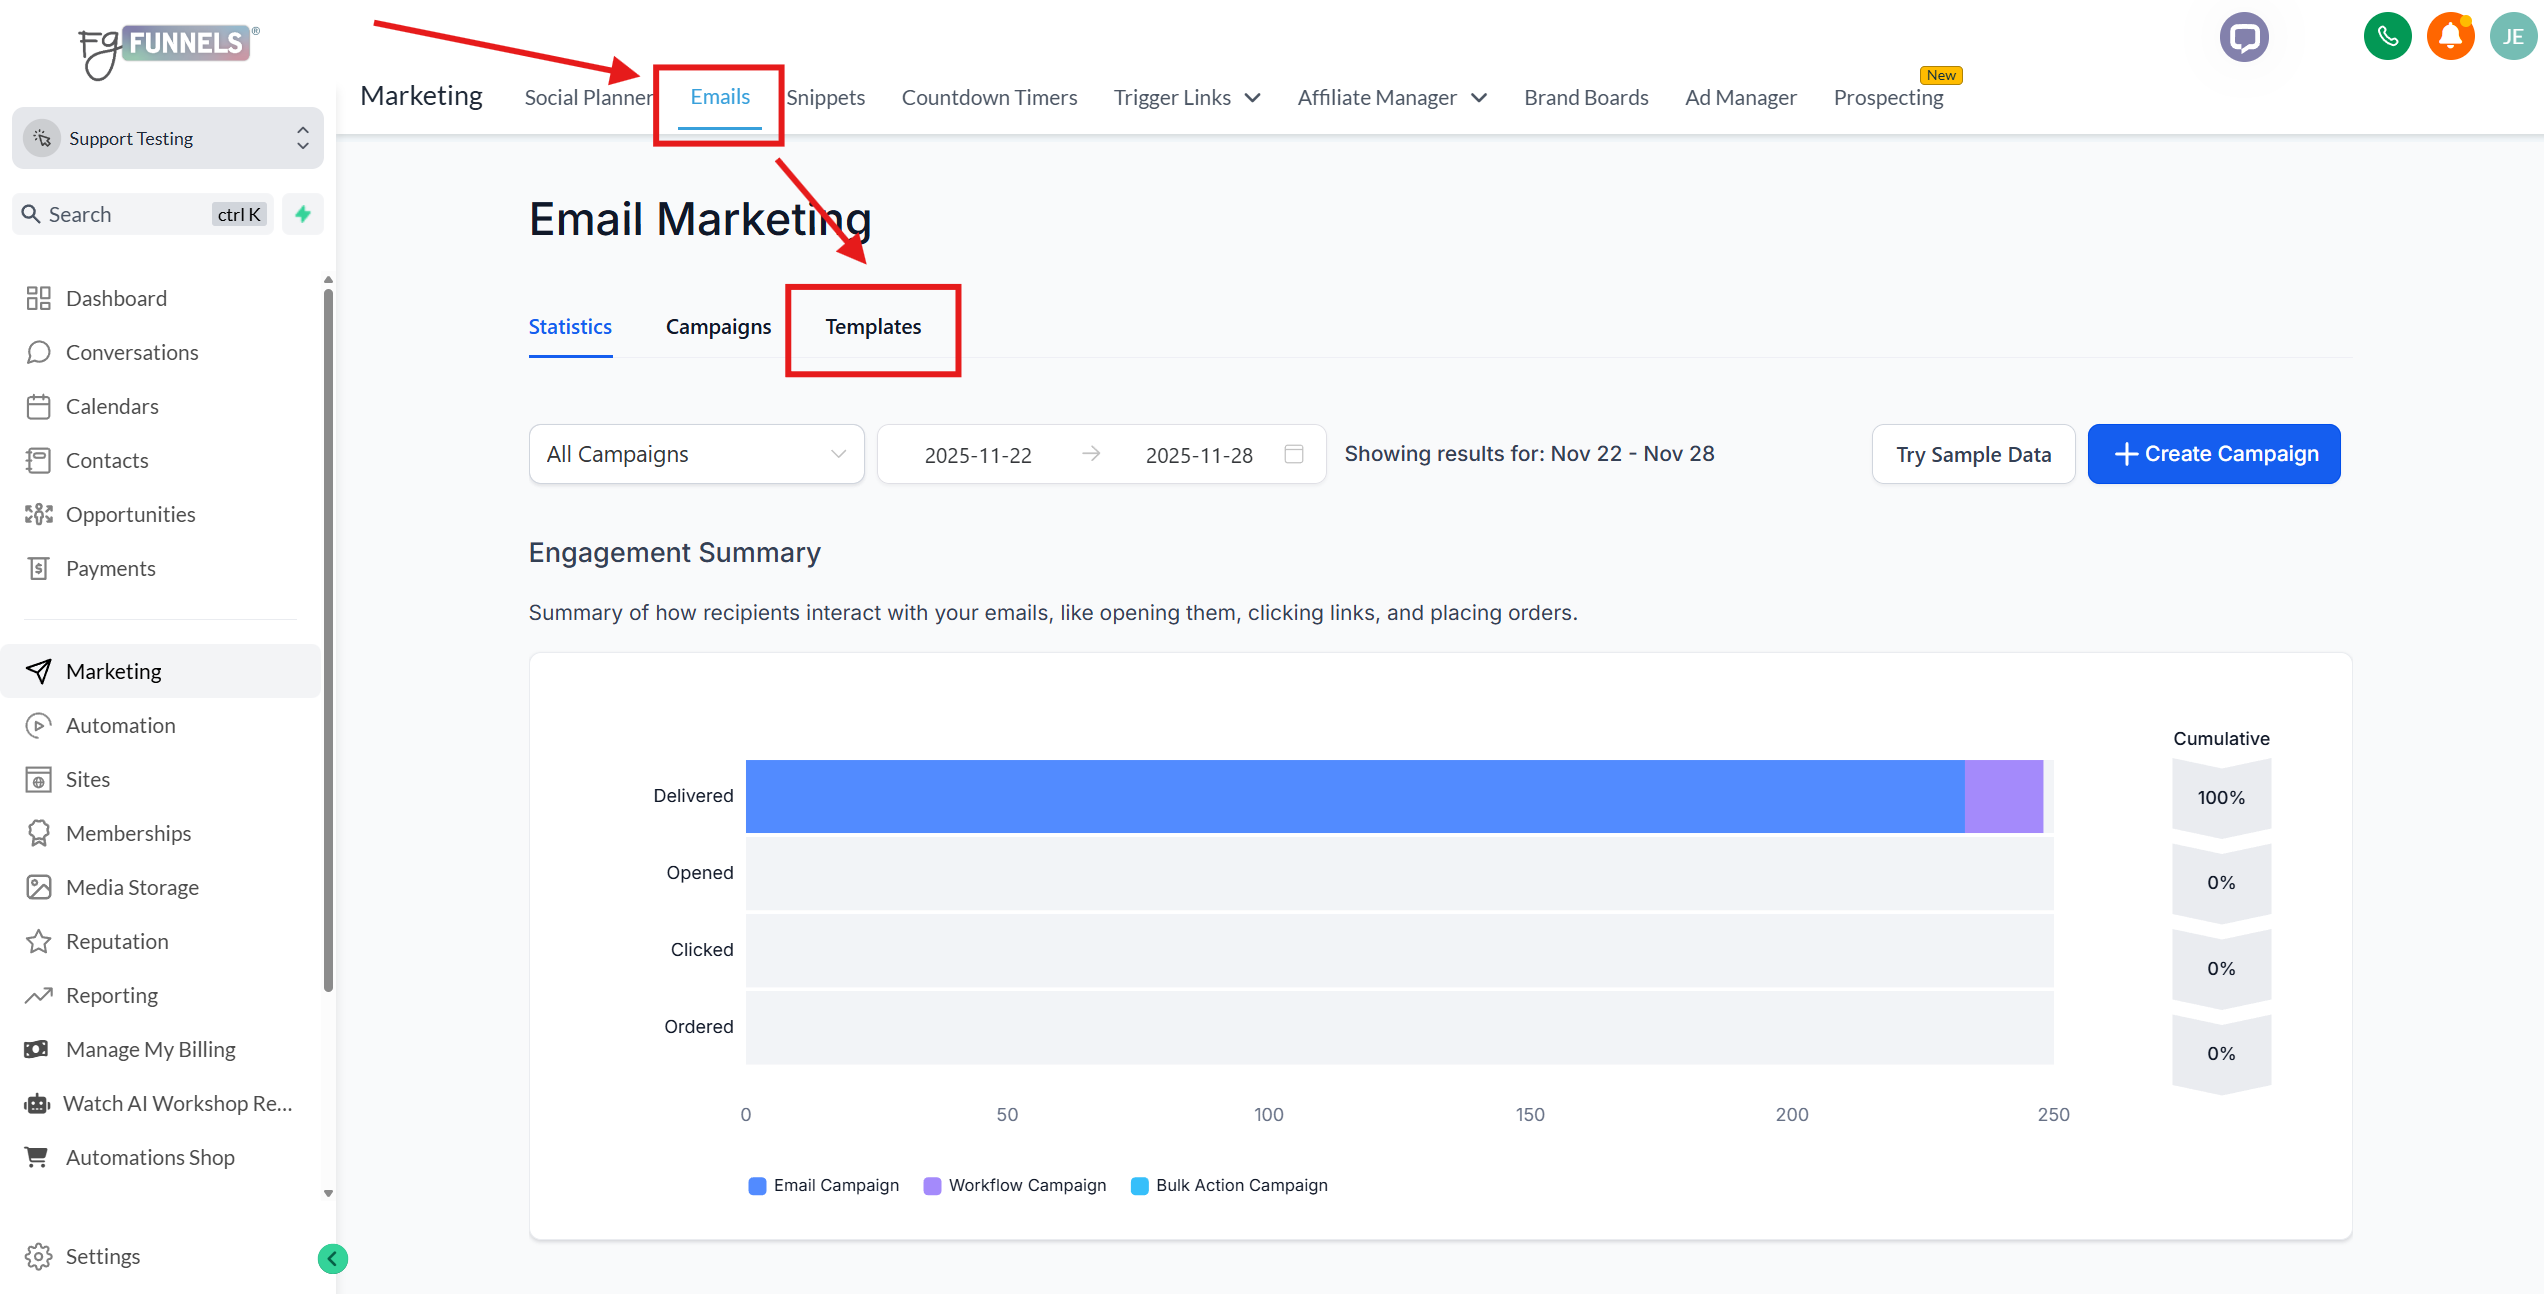This screenshot has height=1294, width=2544.
Task: Open Support Testing account switcher
Action: click(x=167, y=138)
